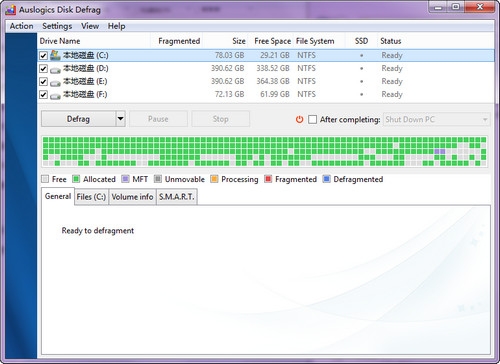This screenshot has width=500, height=364.
Task: Click the Auslogics app icon in title bar
Action: [x=11, y=10]
